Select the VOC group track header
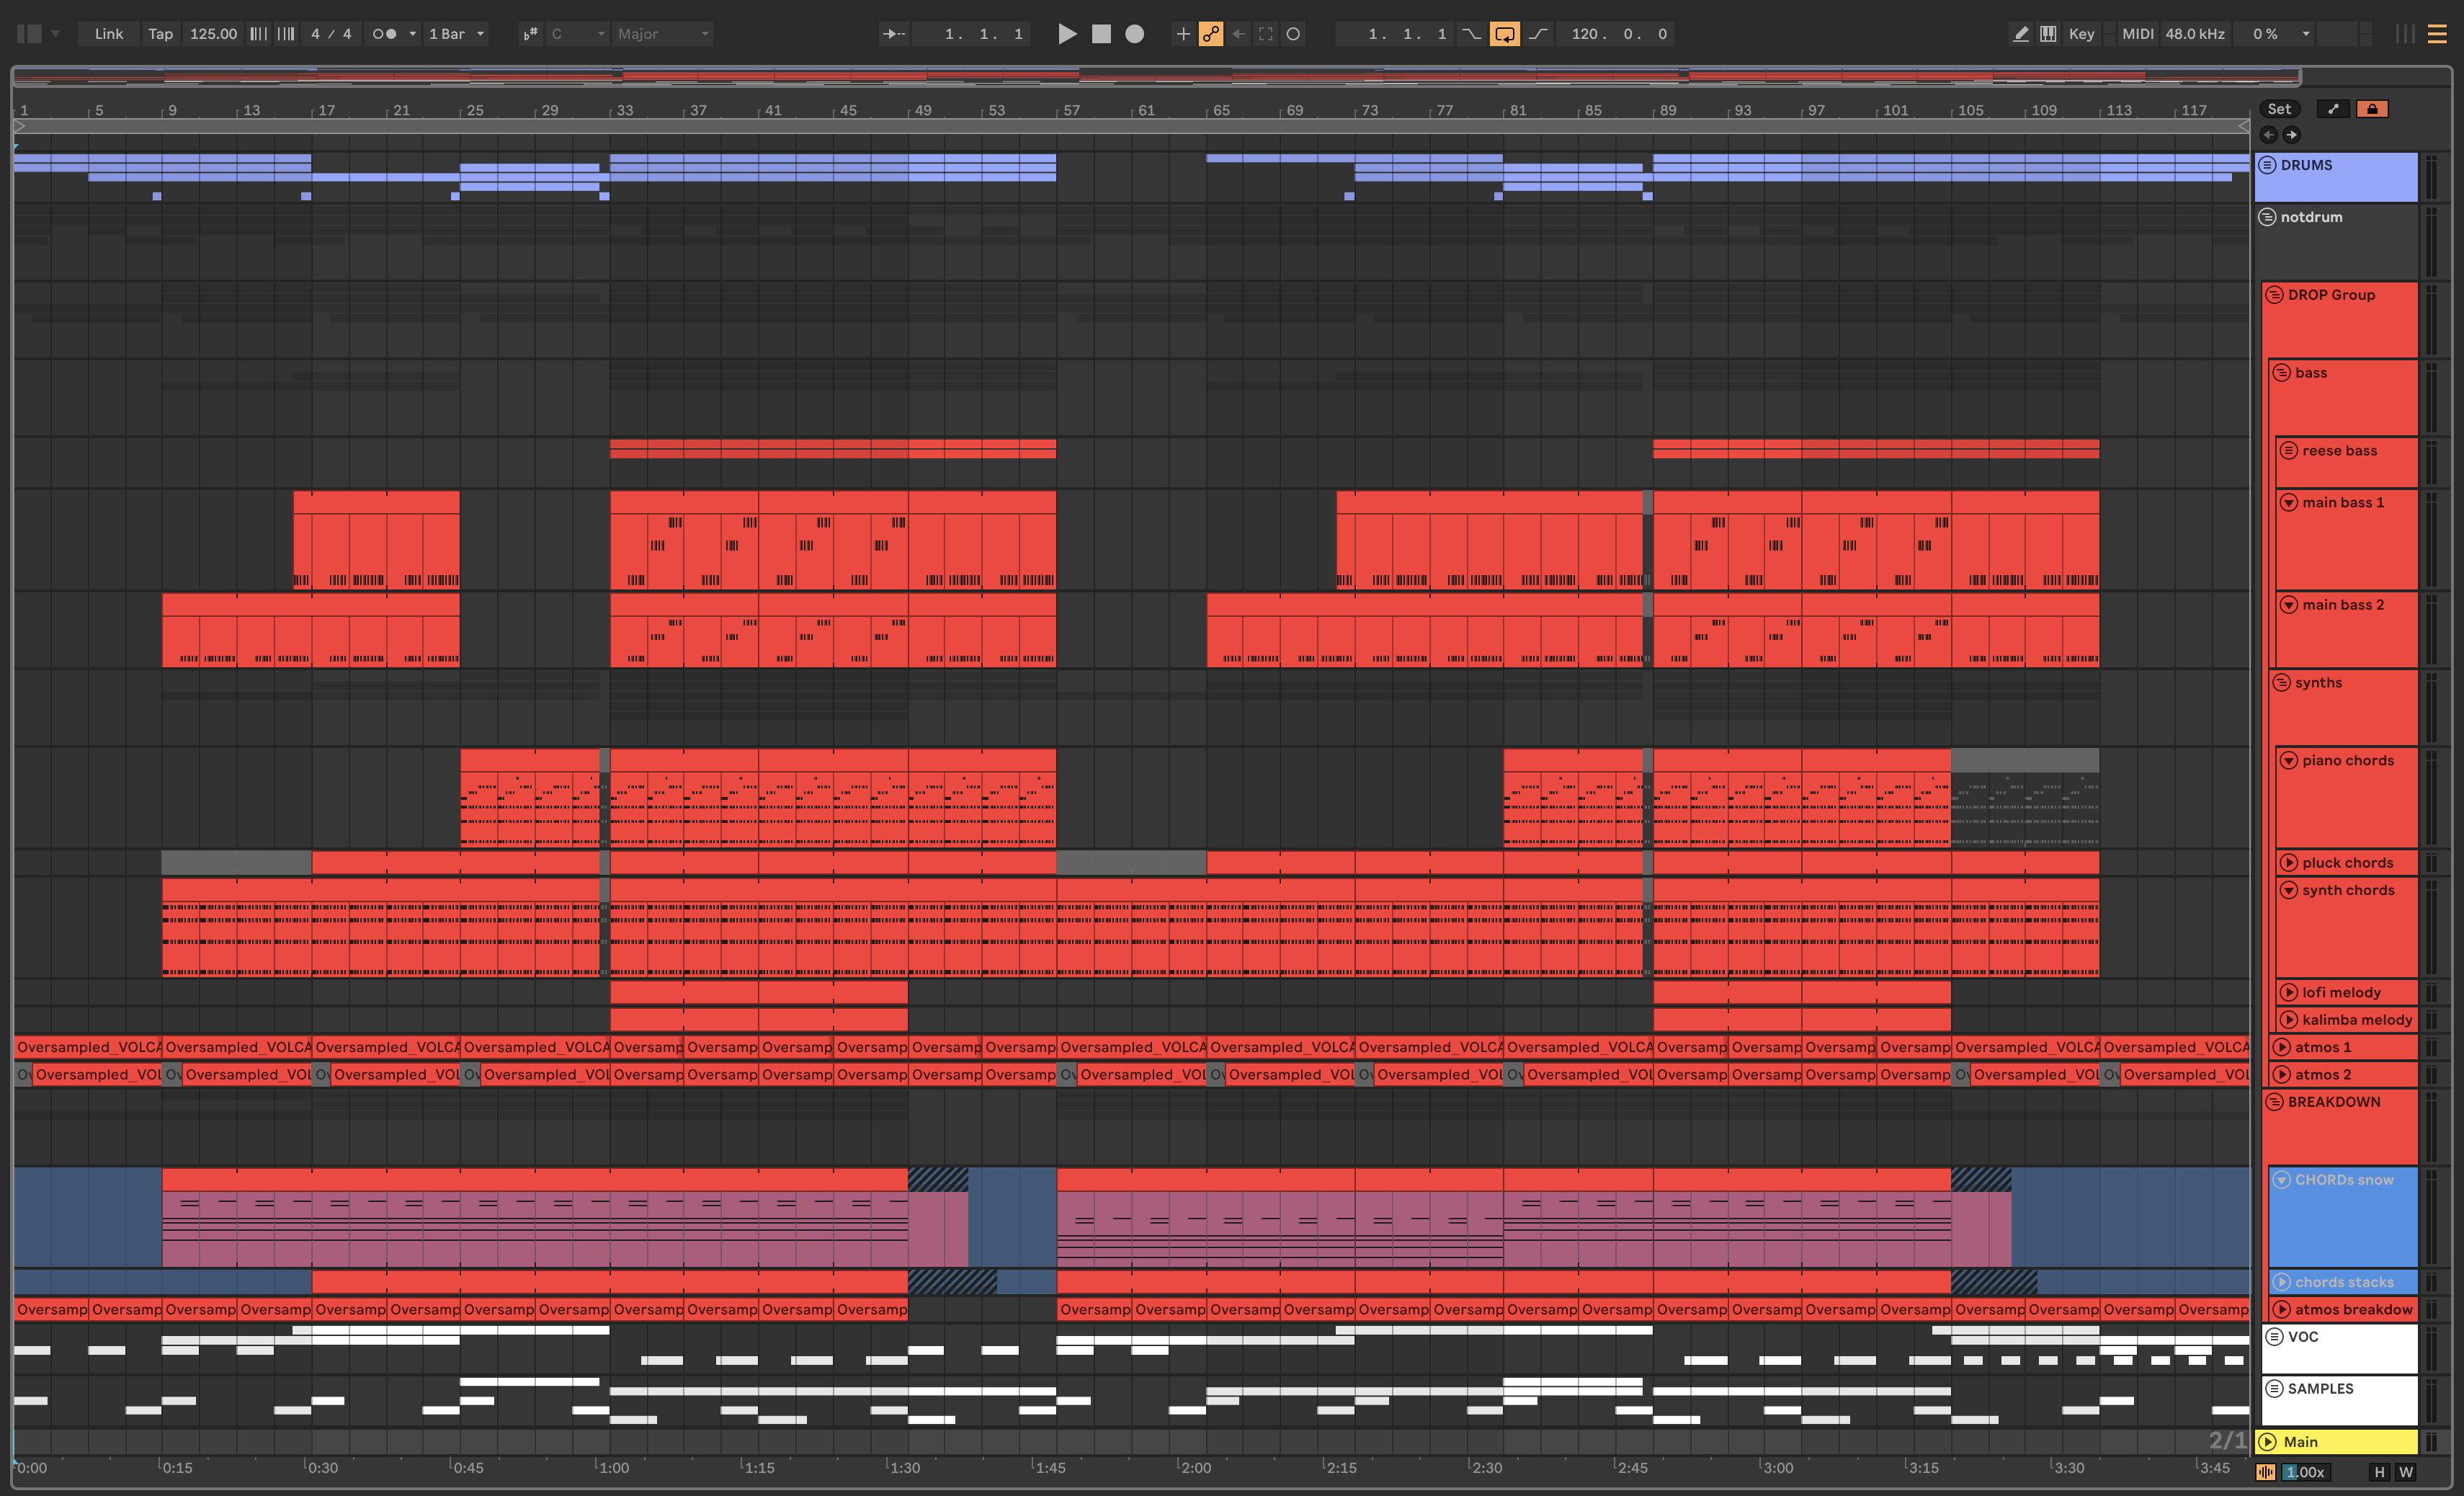Screen dimensions: 2464x1496 coord(2339,1348)
